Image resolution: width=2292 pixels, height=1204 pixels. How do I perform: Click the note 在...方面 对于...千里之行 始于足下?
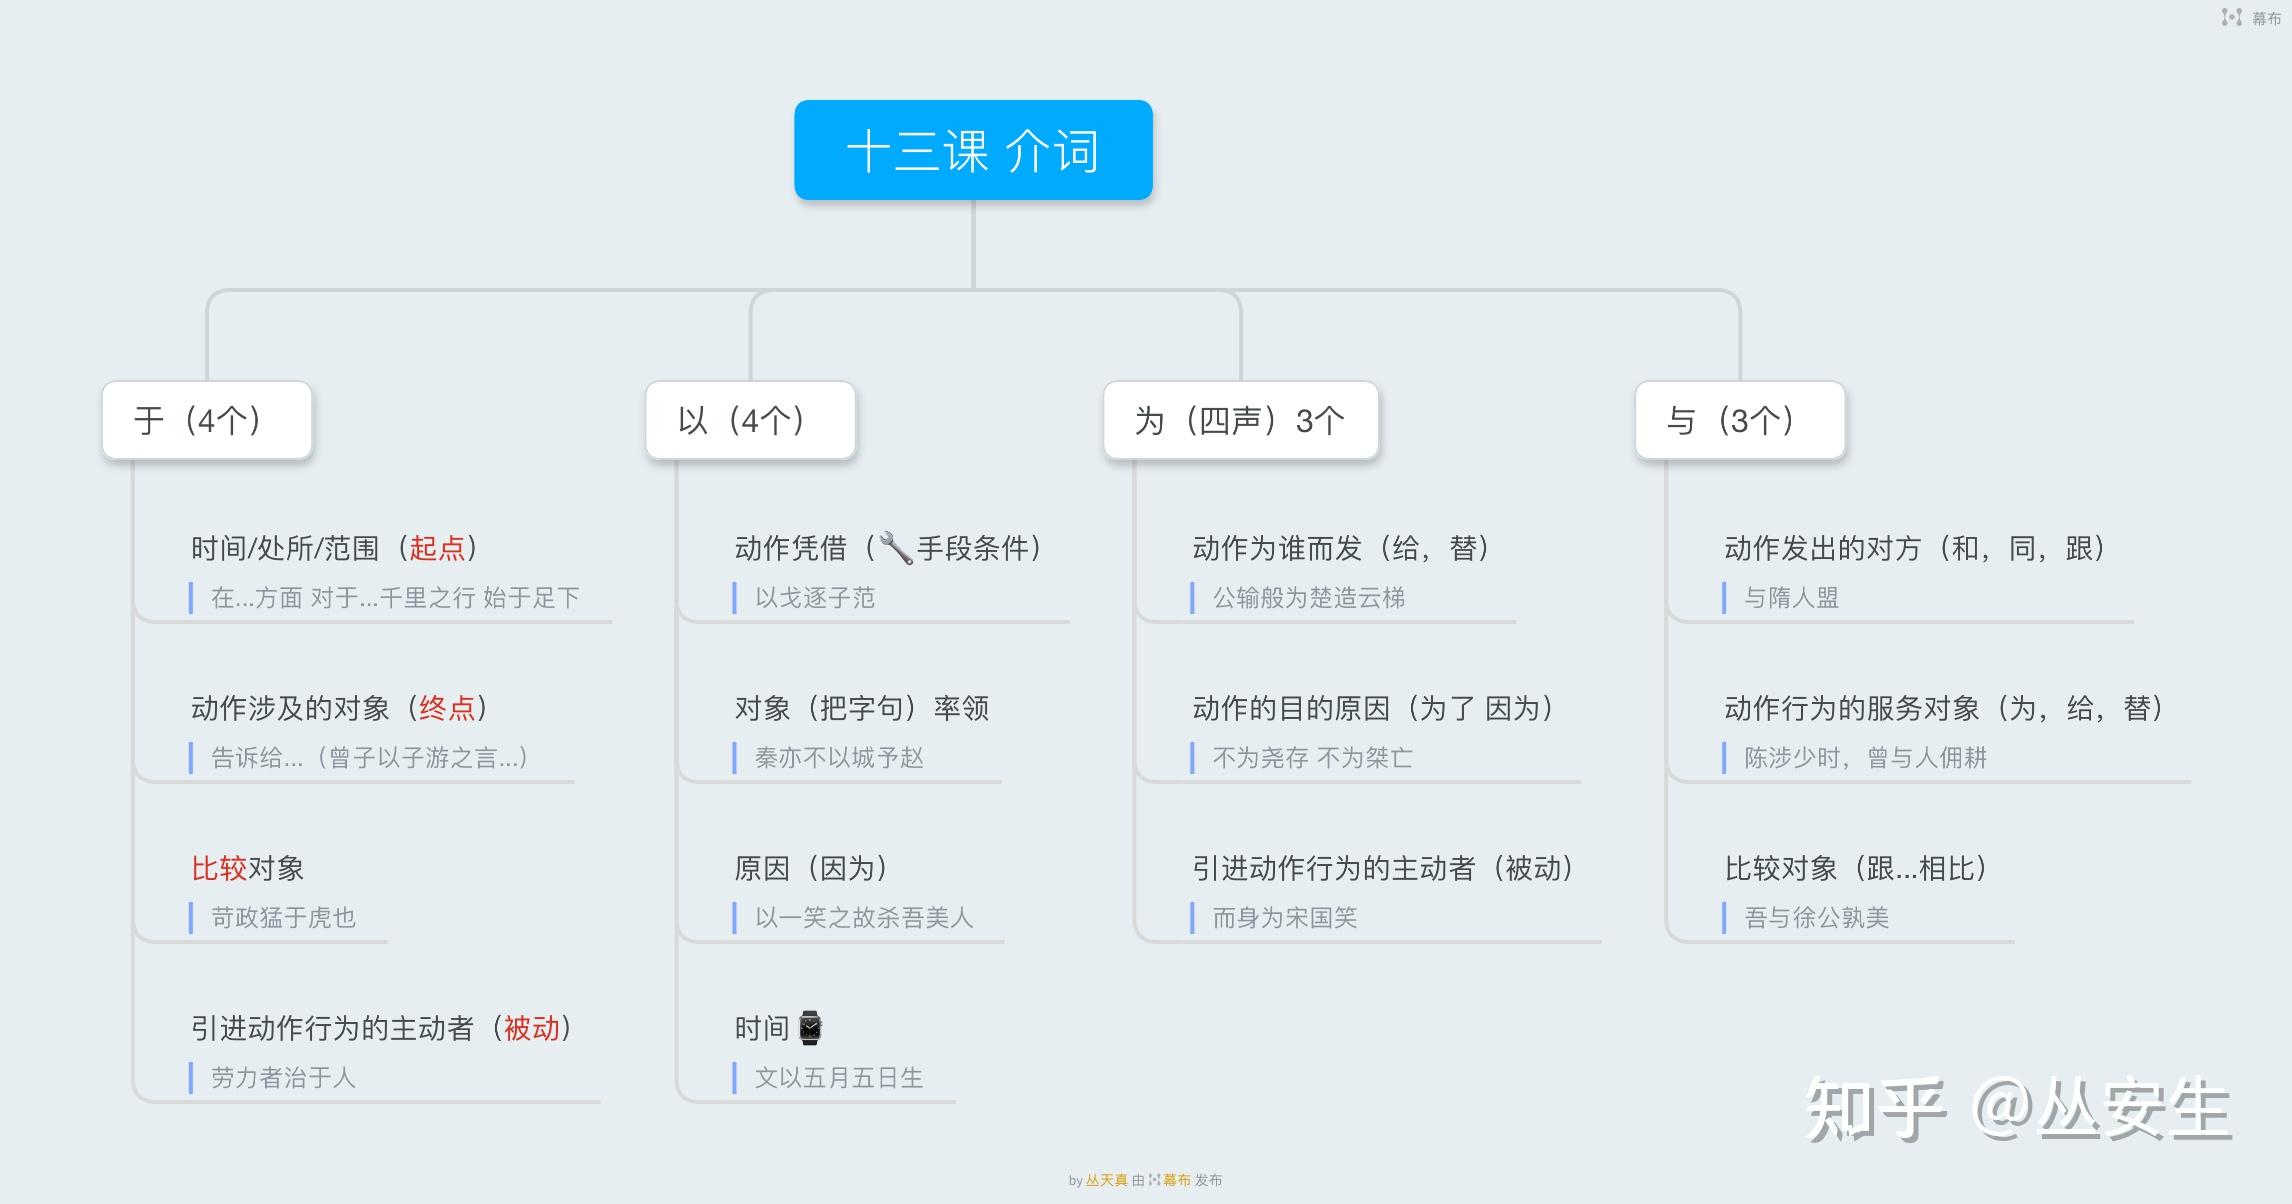click(395, 598)
